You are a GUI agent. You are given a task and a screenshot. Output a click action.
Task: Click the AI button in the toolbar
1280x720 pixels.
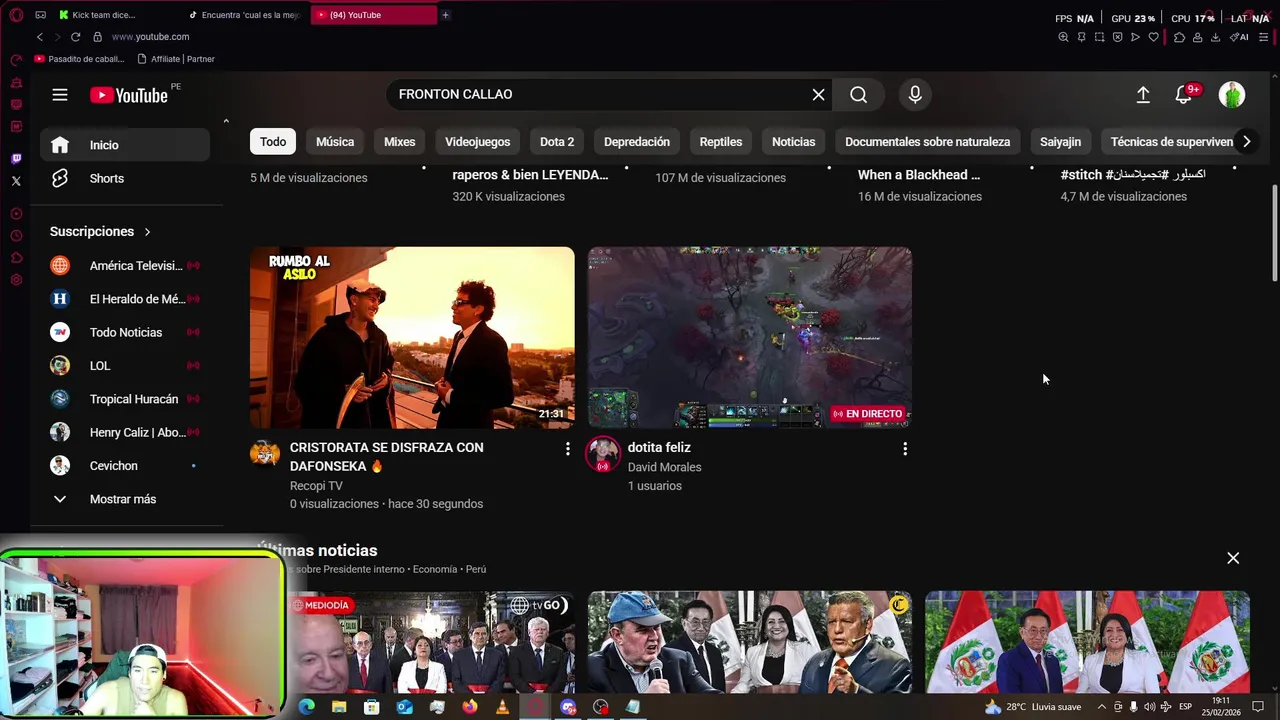pos(1240,37)
